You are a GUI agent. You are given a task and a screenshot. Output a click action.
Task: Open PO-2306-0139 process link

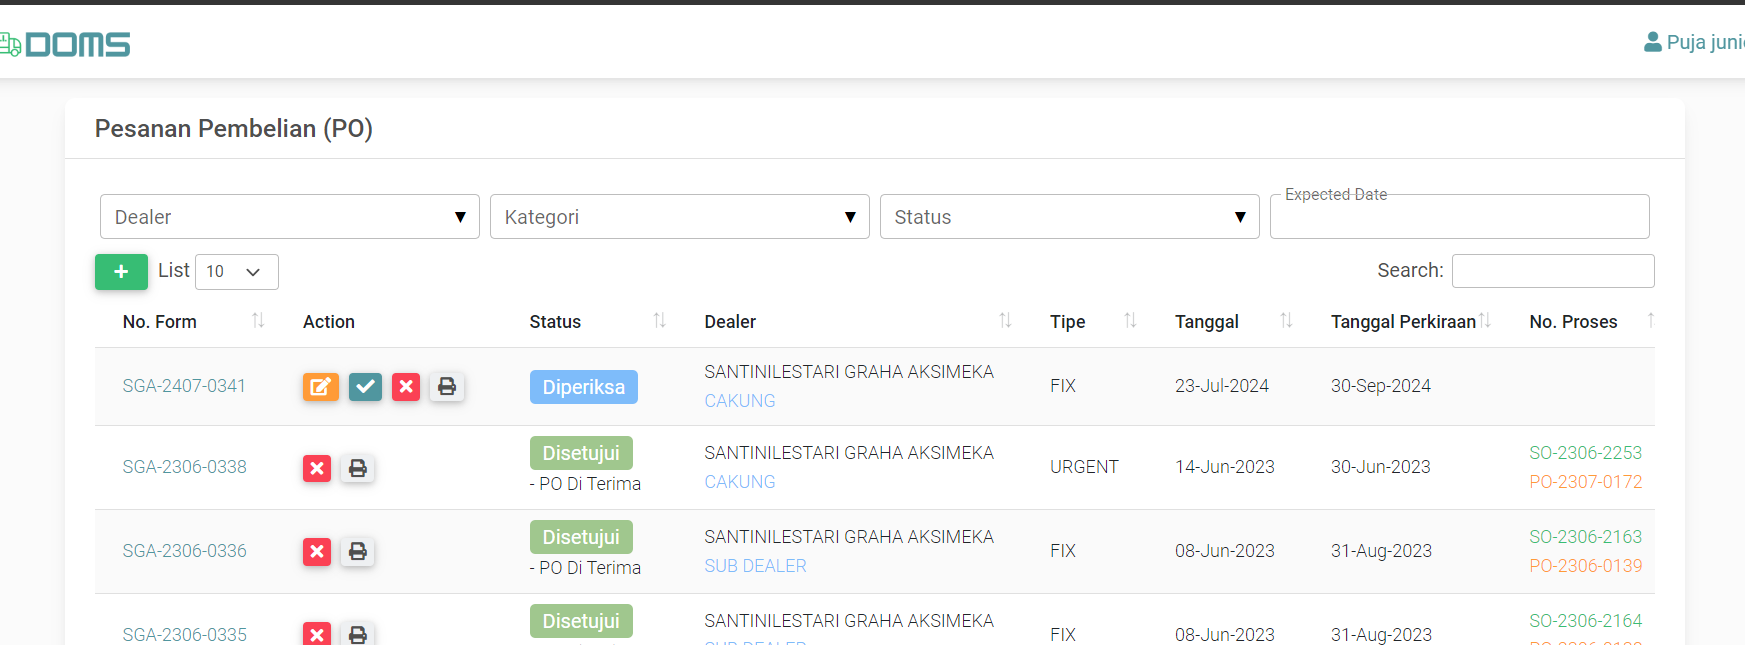click(1585, 566)
